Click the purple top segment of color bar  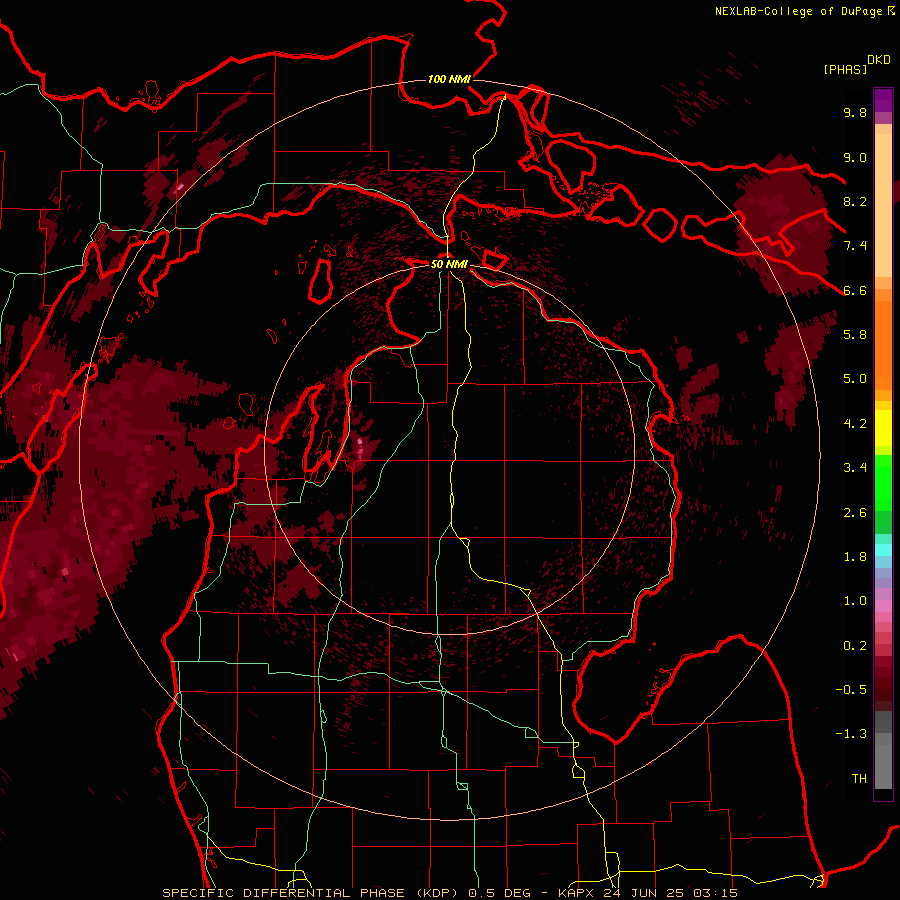(883, 101)
